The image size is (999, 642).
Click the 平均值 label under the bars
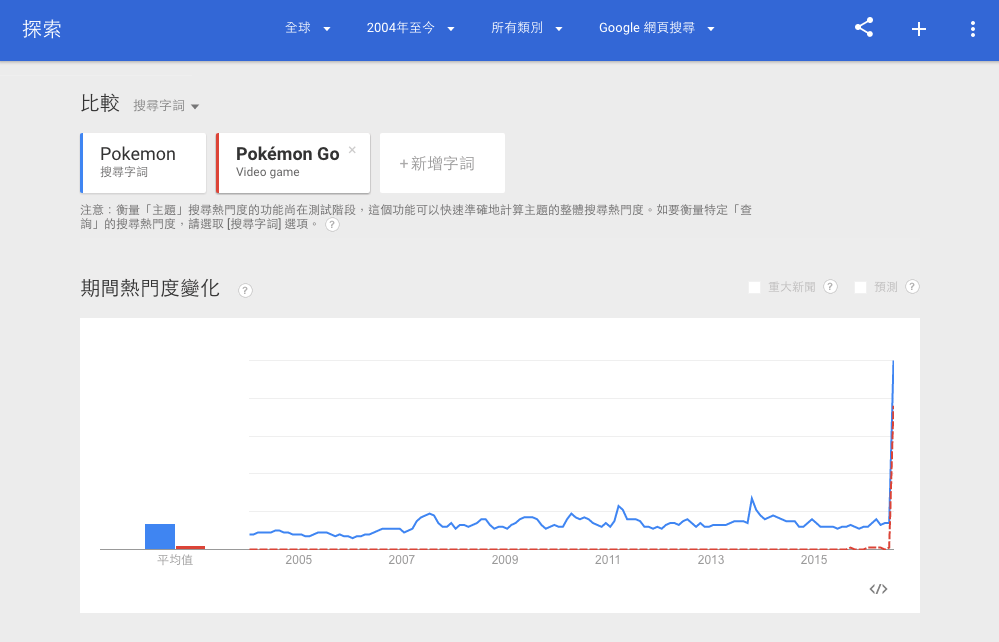(x=175, y=560)
